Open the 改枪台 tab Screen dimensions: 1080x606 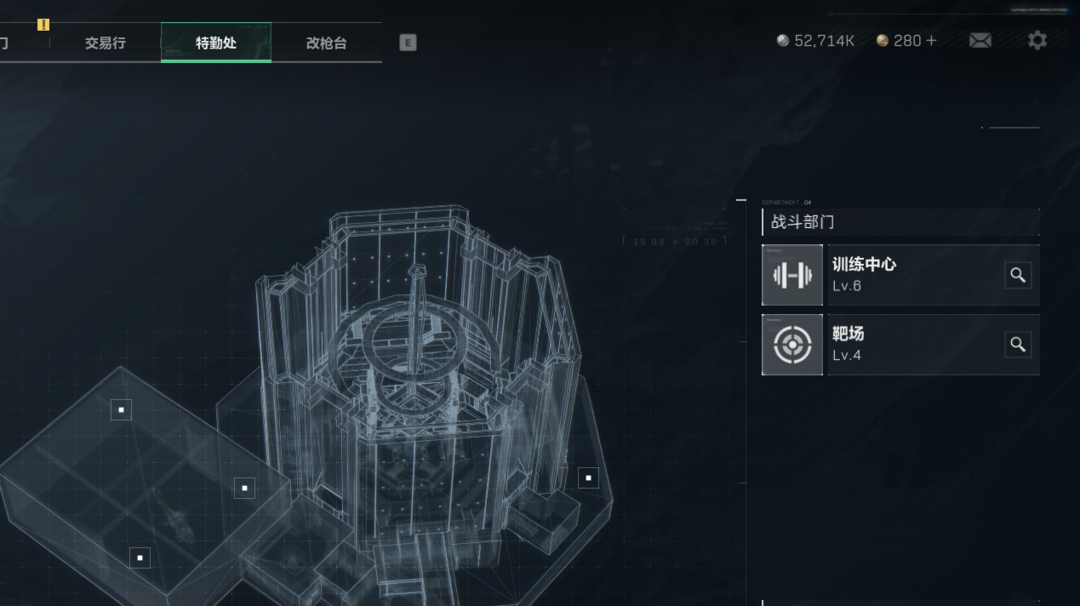(326, 43)
